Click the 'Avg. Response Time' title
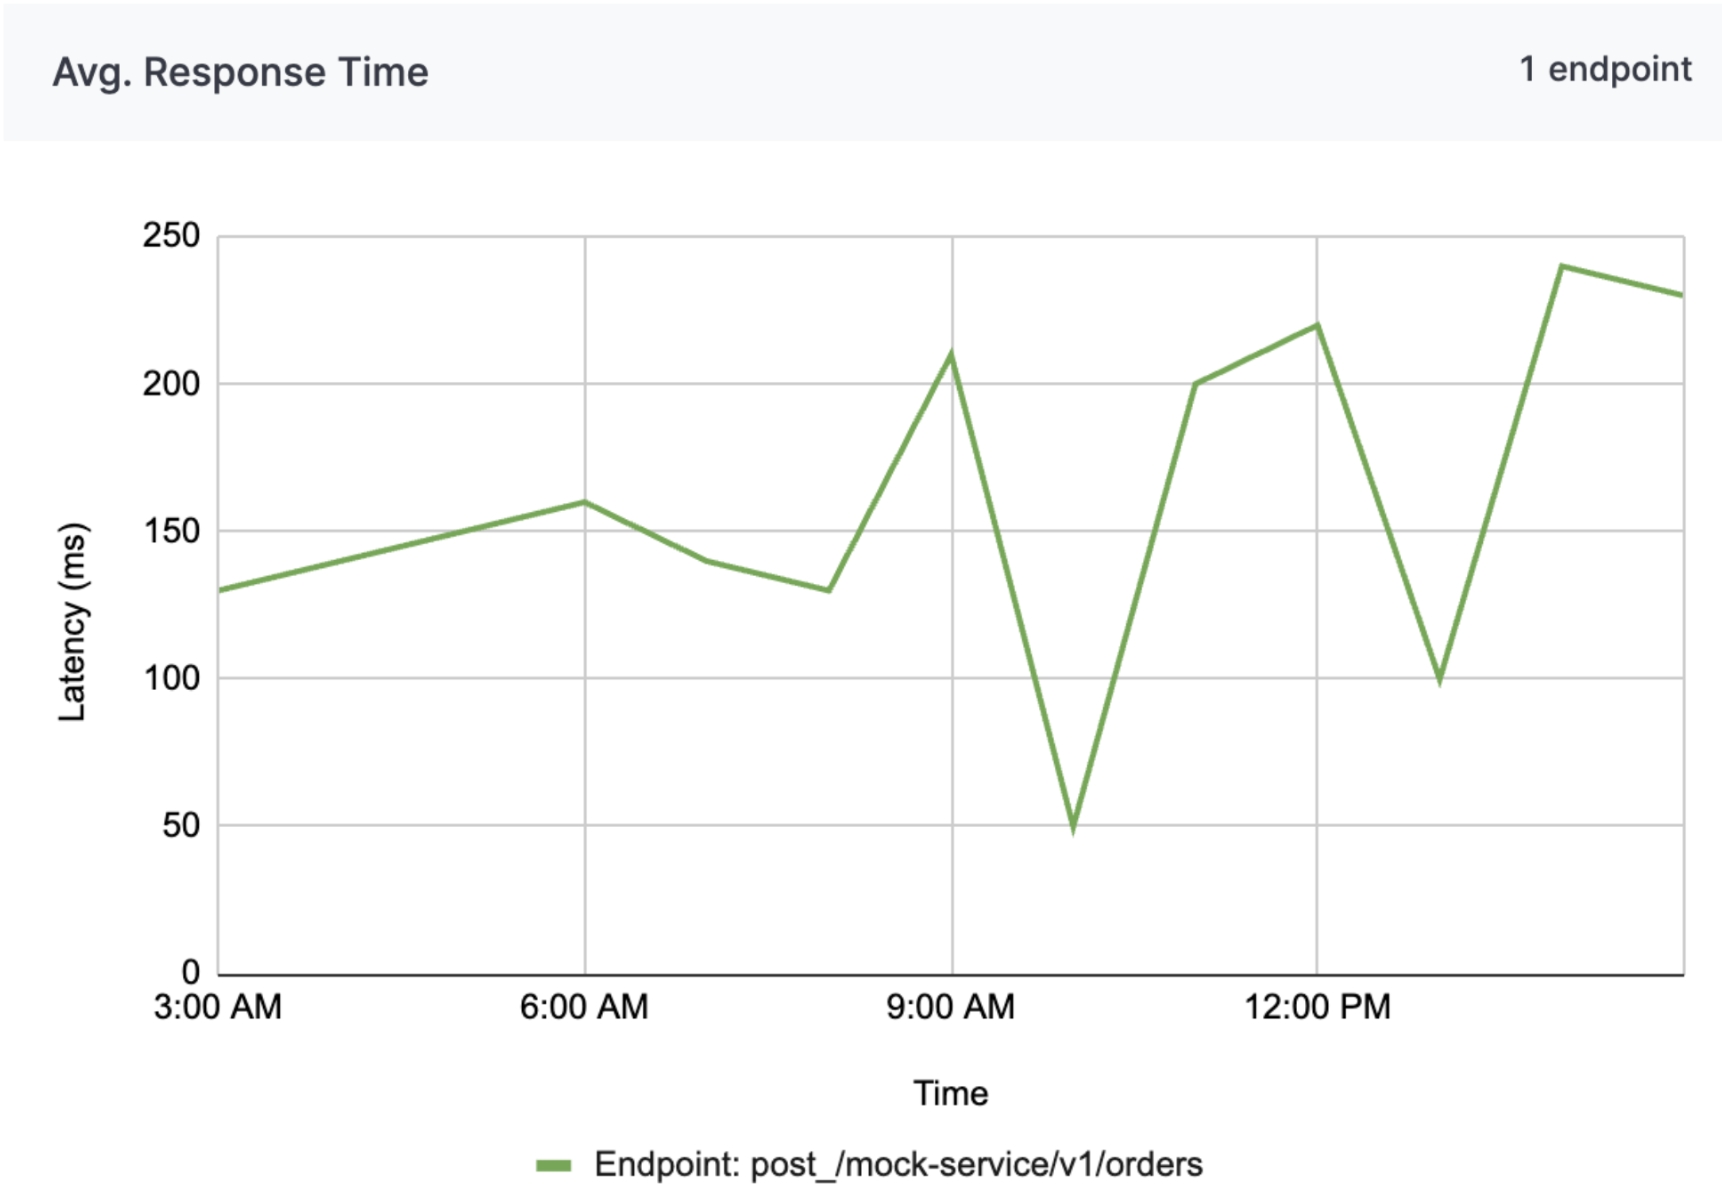The image size is (1722, 1204). click(240, 72)
